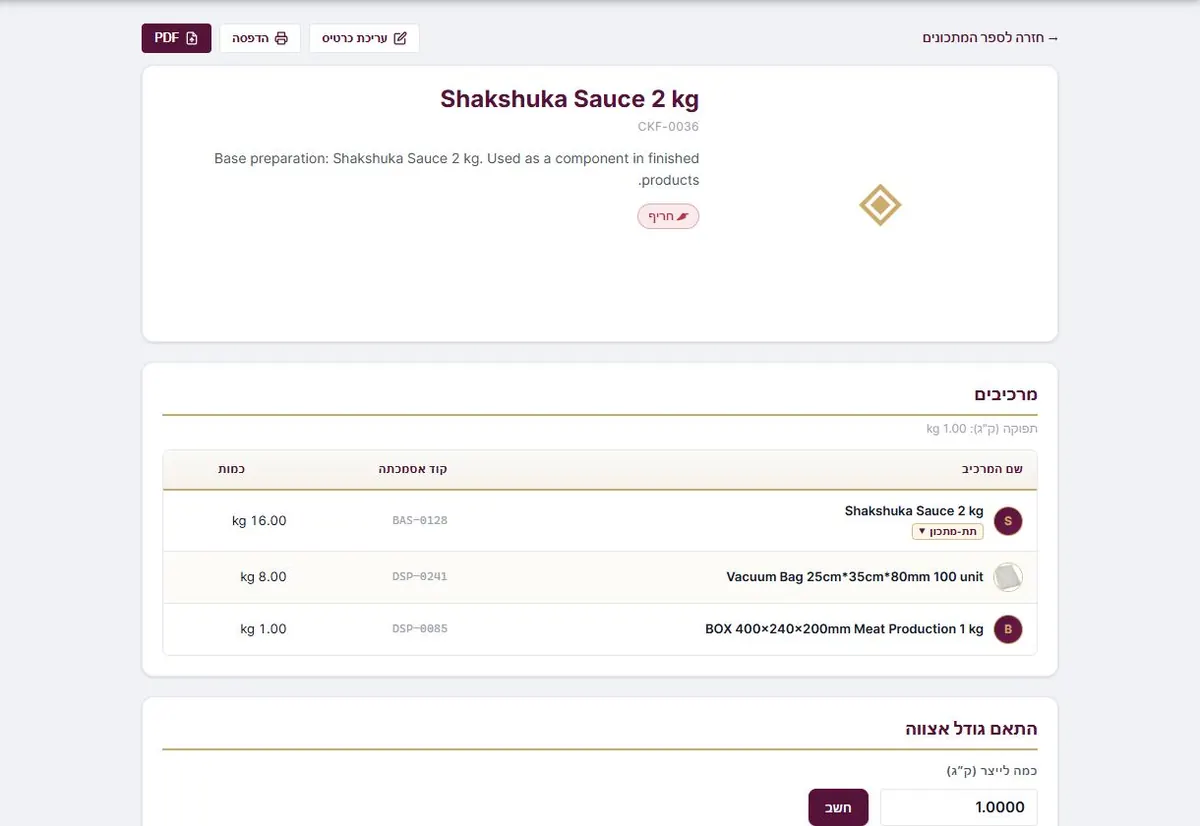The height and width of the screenshot is (826, 1200).
Task: Open עריכת כרטיס edit card
Action: (x=364, y=38)
